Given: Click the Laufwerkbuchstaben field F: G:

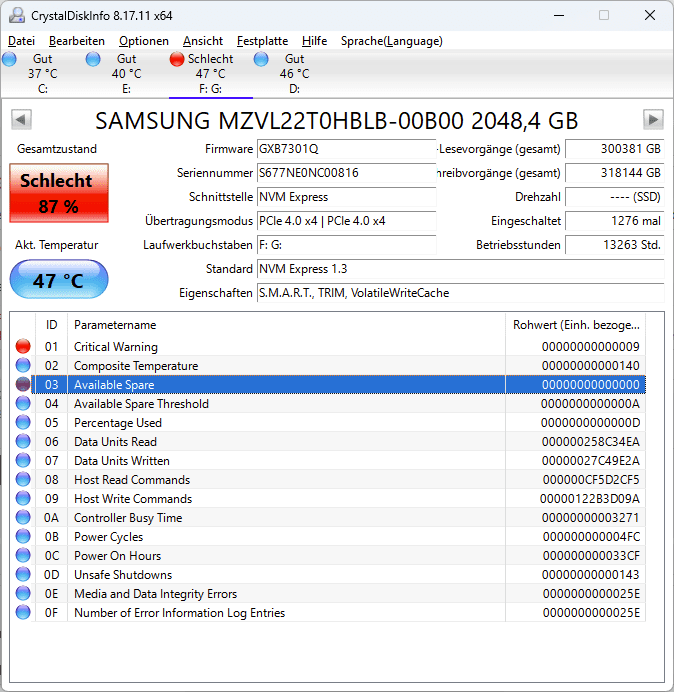Looking at the screenshot, I should click(x=346, y=245).
